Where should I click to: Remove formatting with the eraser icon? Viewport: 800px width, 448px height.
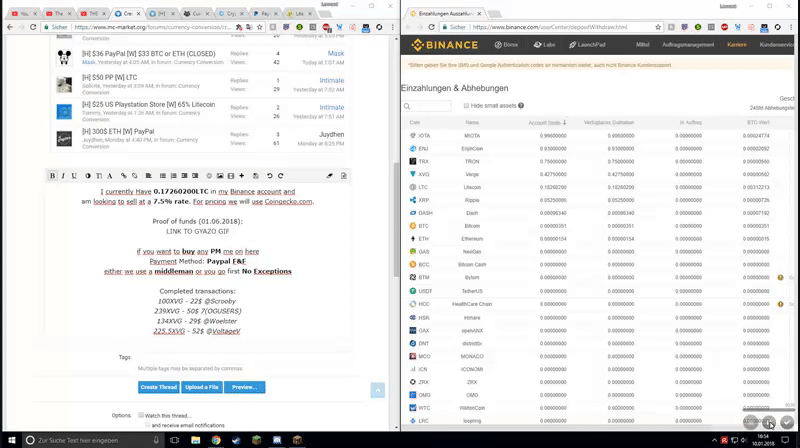[x=330, y=176]
